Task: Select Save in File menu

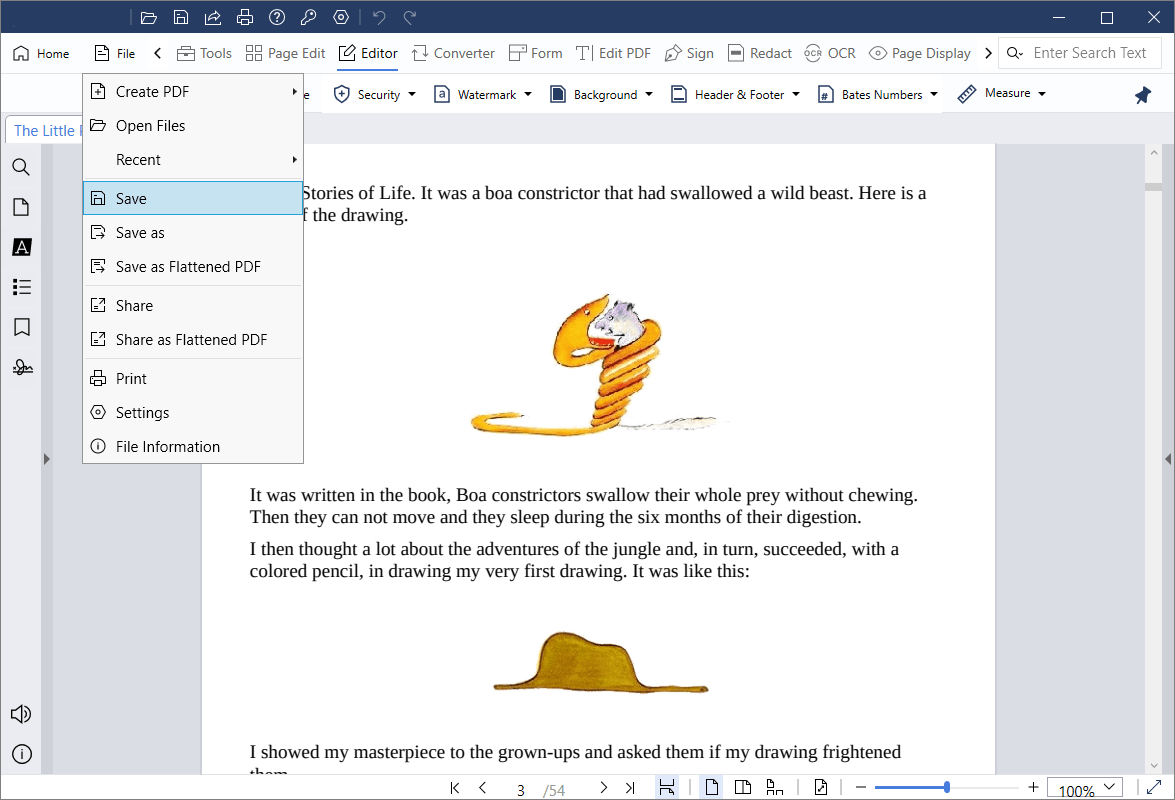Action: tap(193, 199)
